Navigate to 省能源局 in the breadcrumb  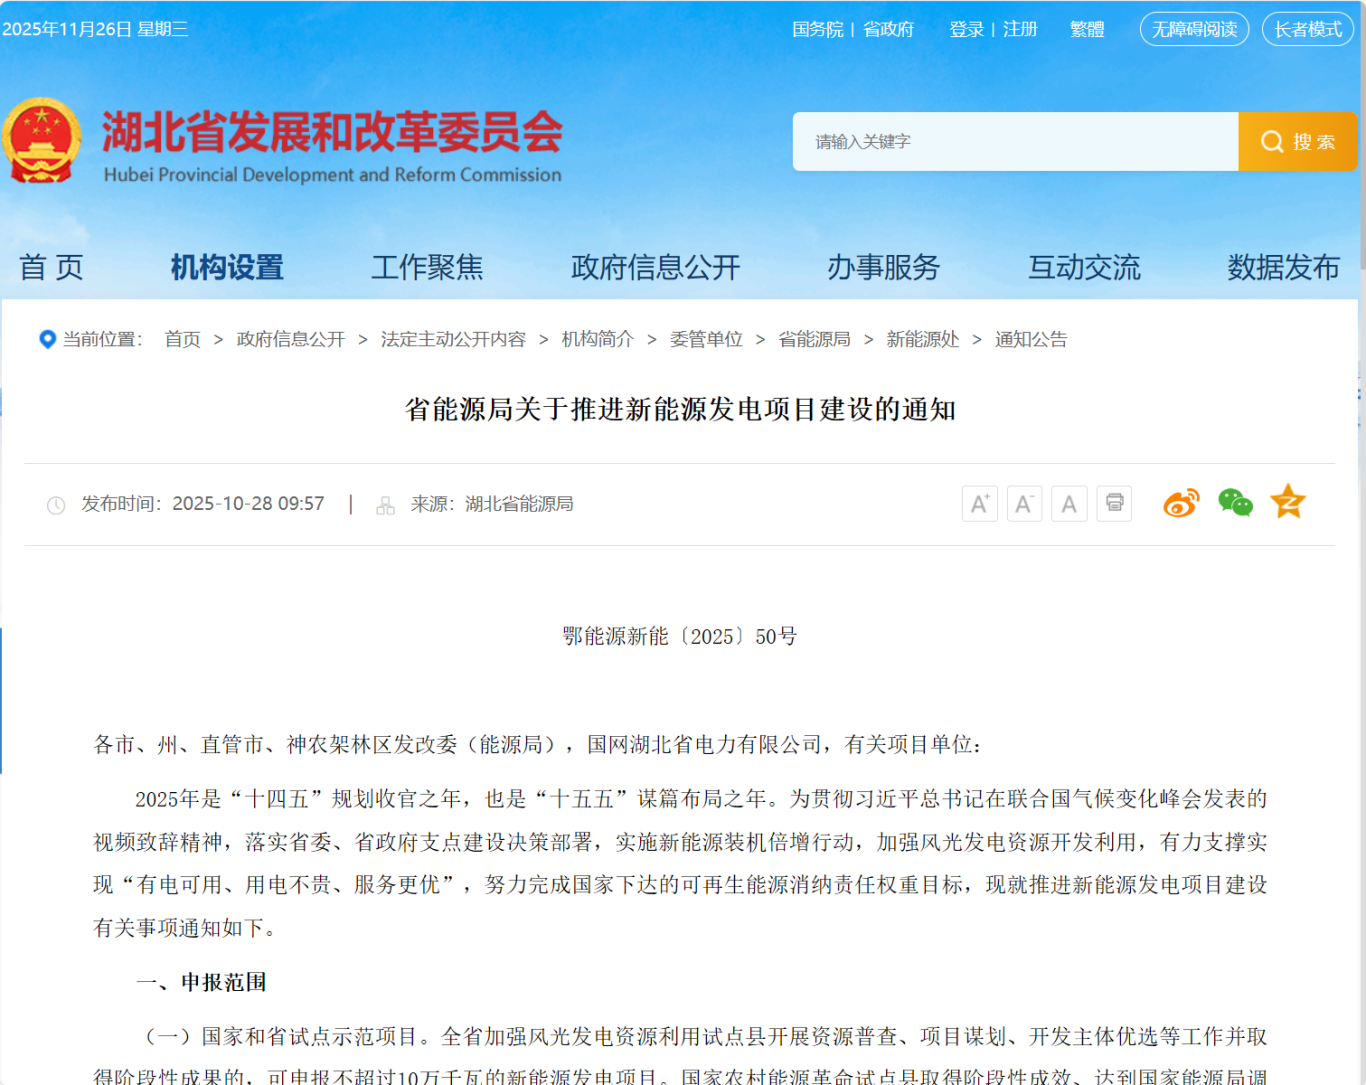tap(813, 339)
